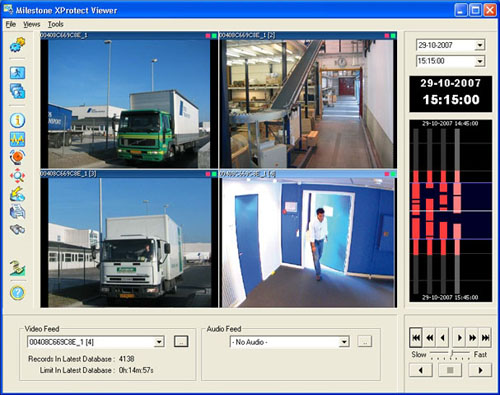Select the warehouse conveyor camera view
Image resolution: width=500 pixels, height=395 pixels.
(308, 104)
